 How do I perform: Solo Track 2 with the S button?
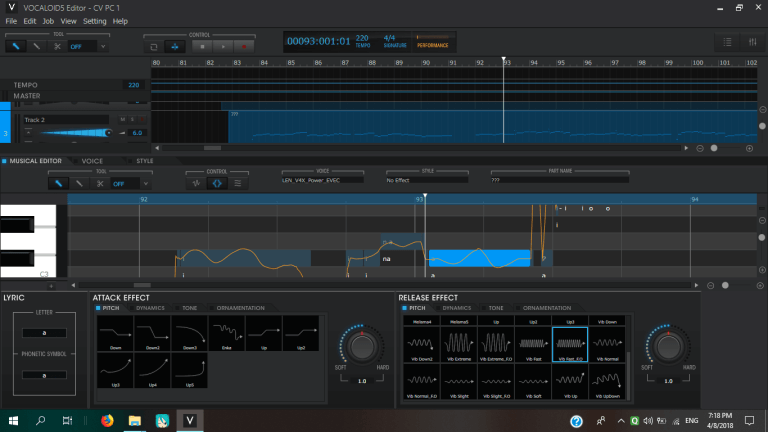click(132, 120)
